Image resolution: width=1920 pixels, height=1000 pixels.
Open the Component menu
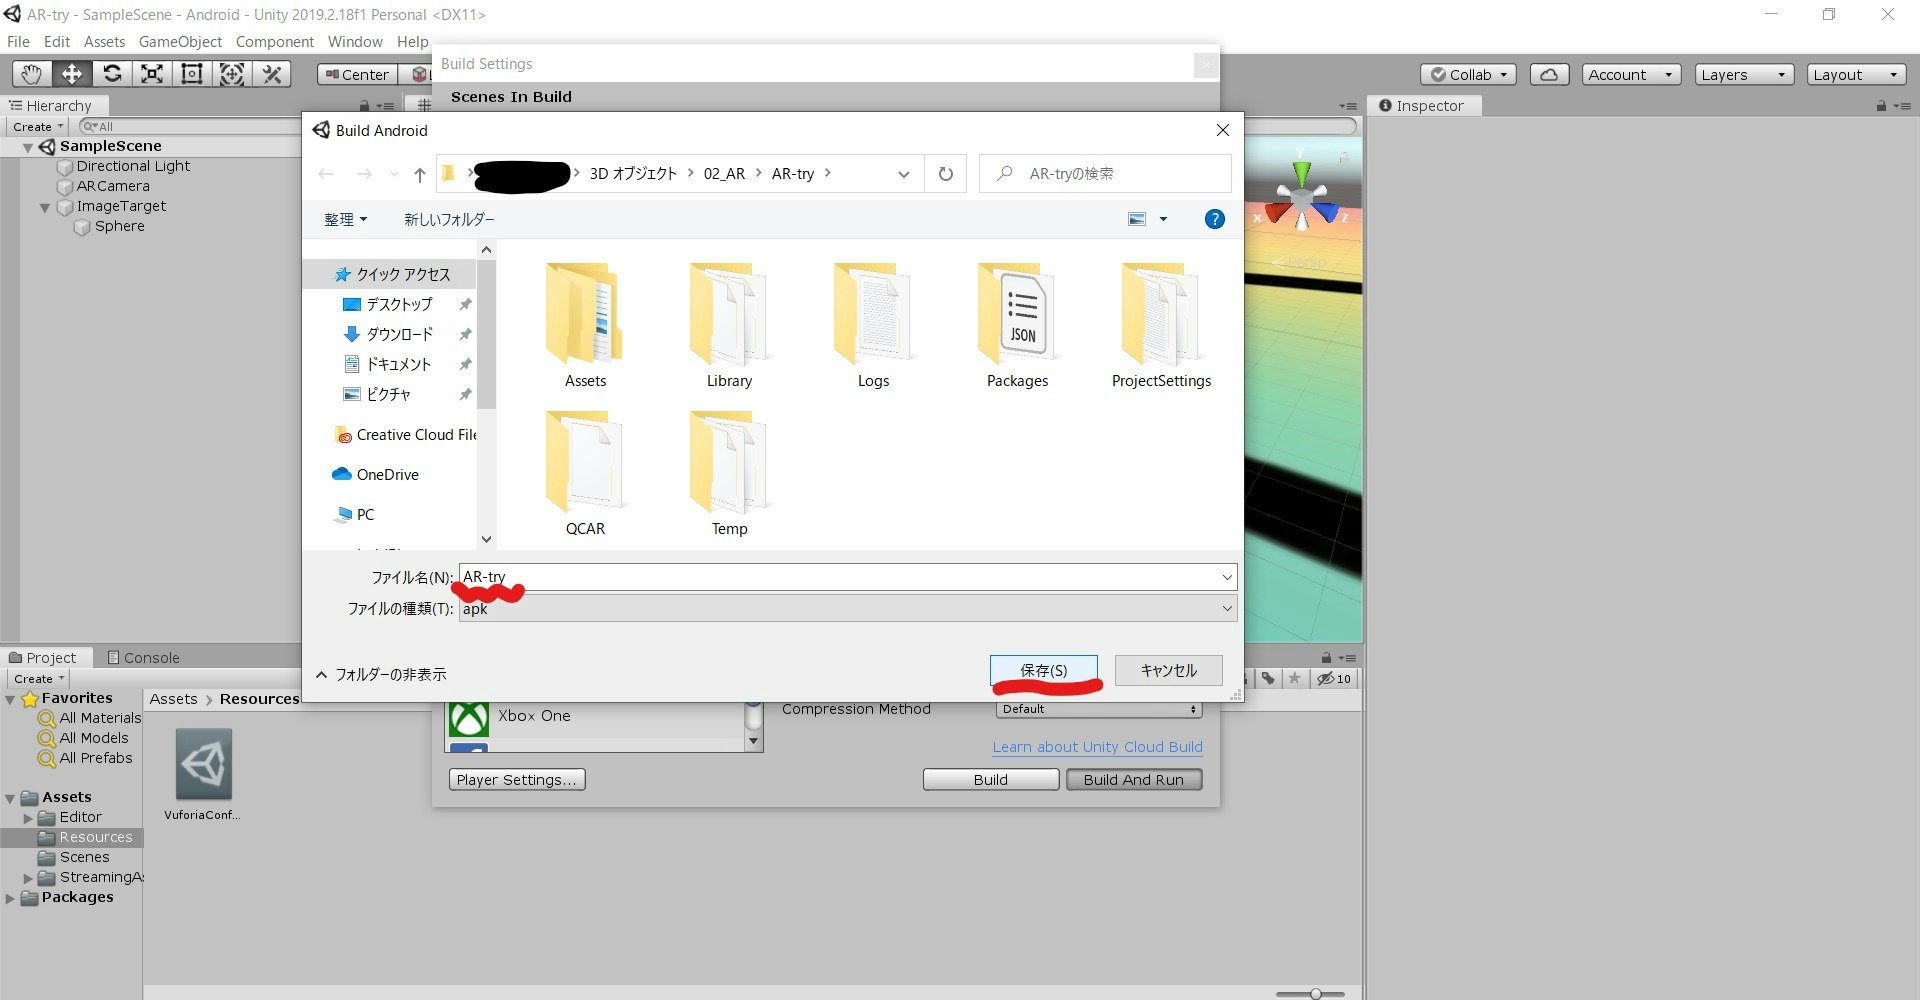(x=274, y=41)
